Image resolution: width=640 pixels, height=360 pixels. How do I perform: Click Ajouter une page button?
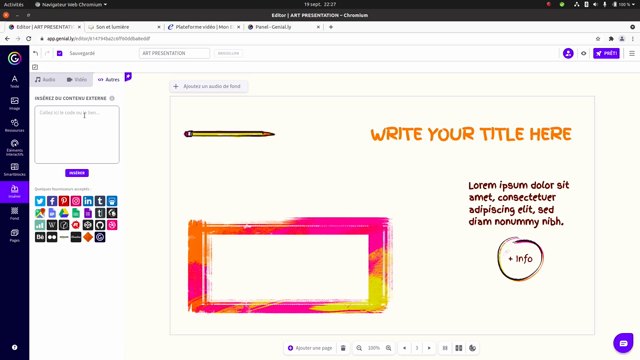310,348
